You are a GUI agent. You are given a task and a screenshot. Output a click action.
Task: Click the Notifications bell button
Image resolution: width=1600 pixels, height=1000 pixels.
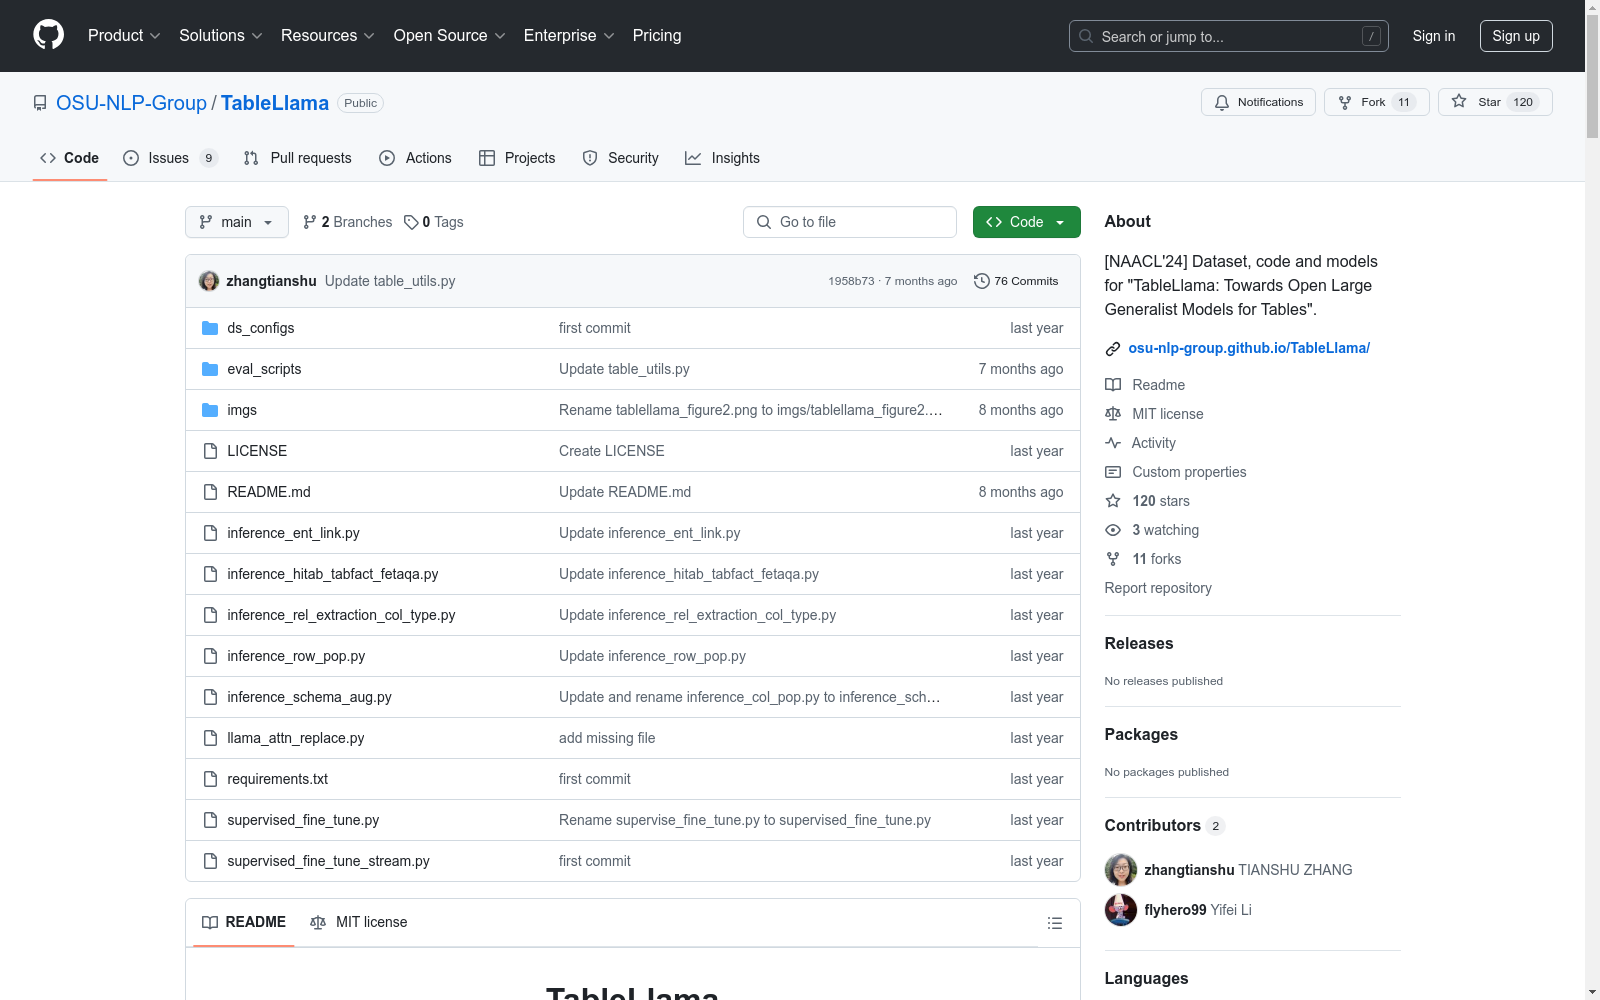click(1258, 102)
